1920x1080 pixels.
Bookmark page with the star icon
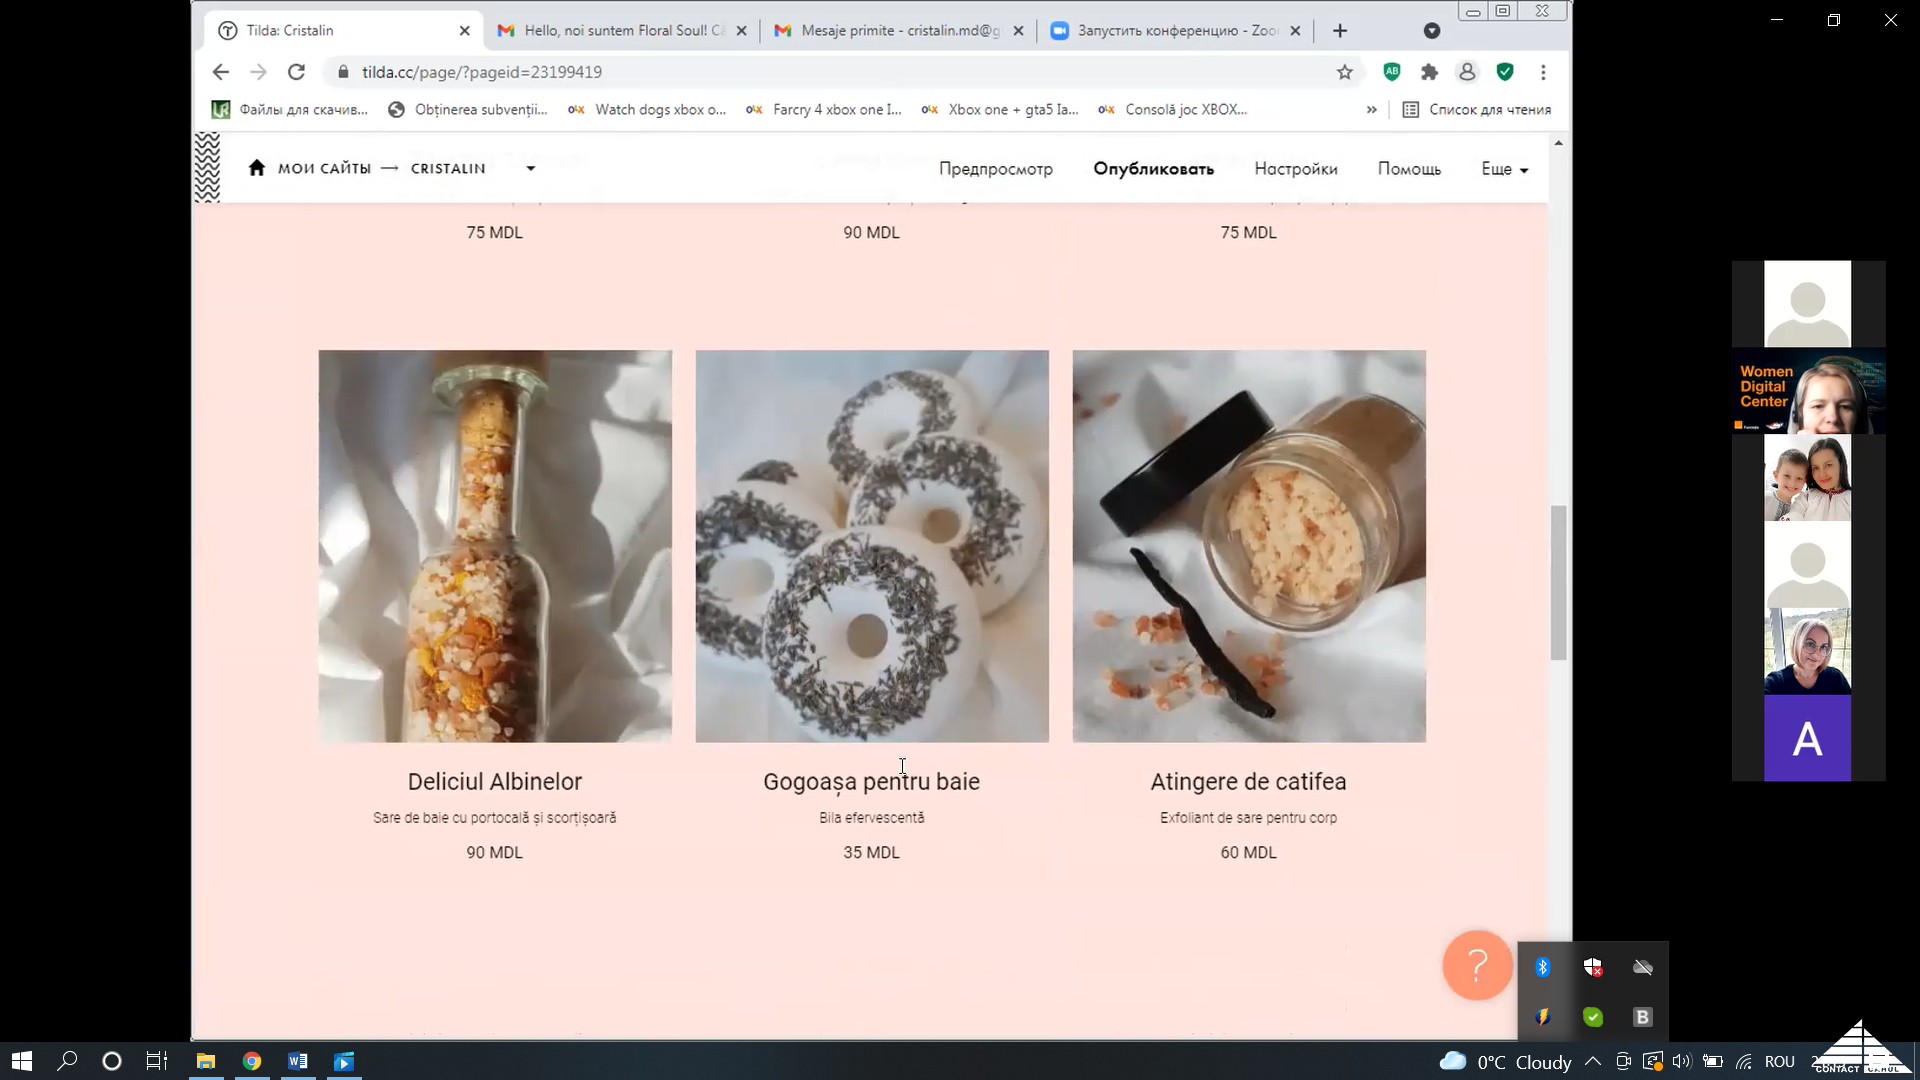[x=1345, y=72]
